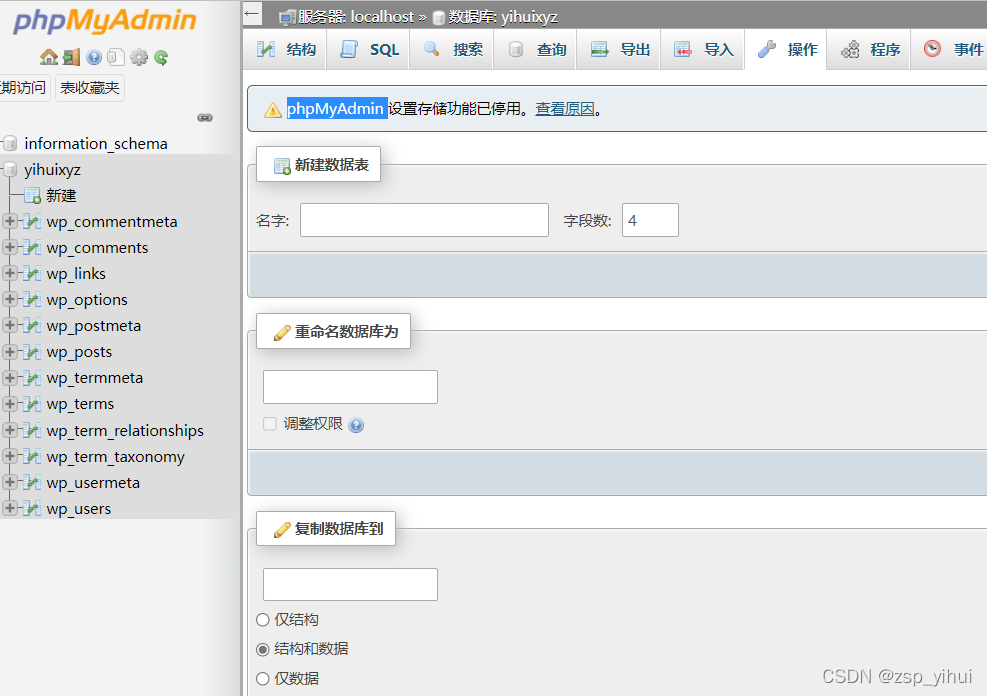Click the chain link icon in sidebar
The image size is (987, 696).
coord(205,118)
